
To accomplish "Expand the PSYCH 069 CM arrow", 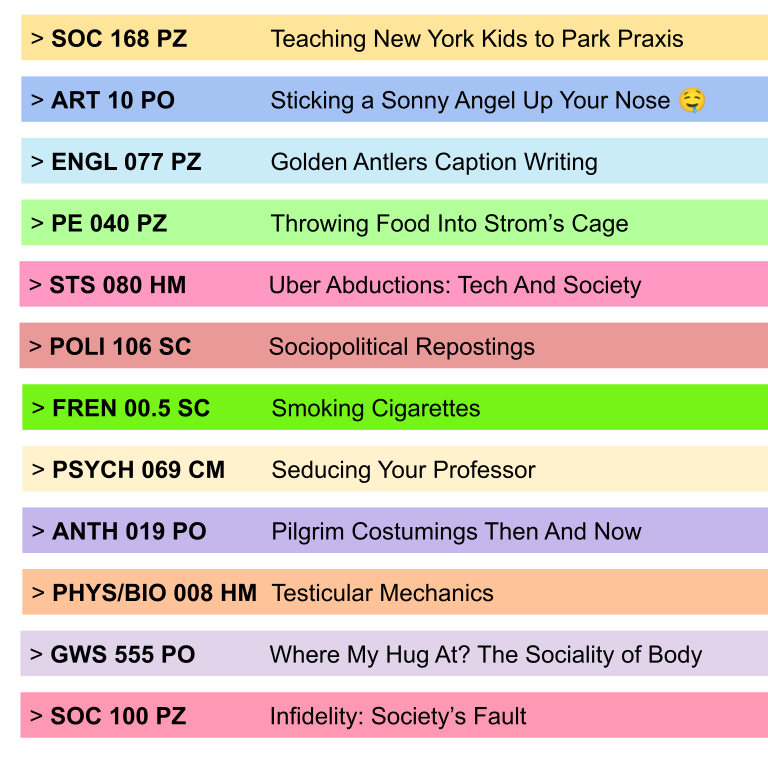I will coord(38,471).
